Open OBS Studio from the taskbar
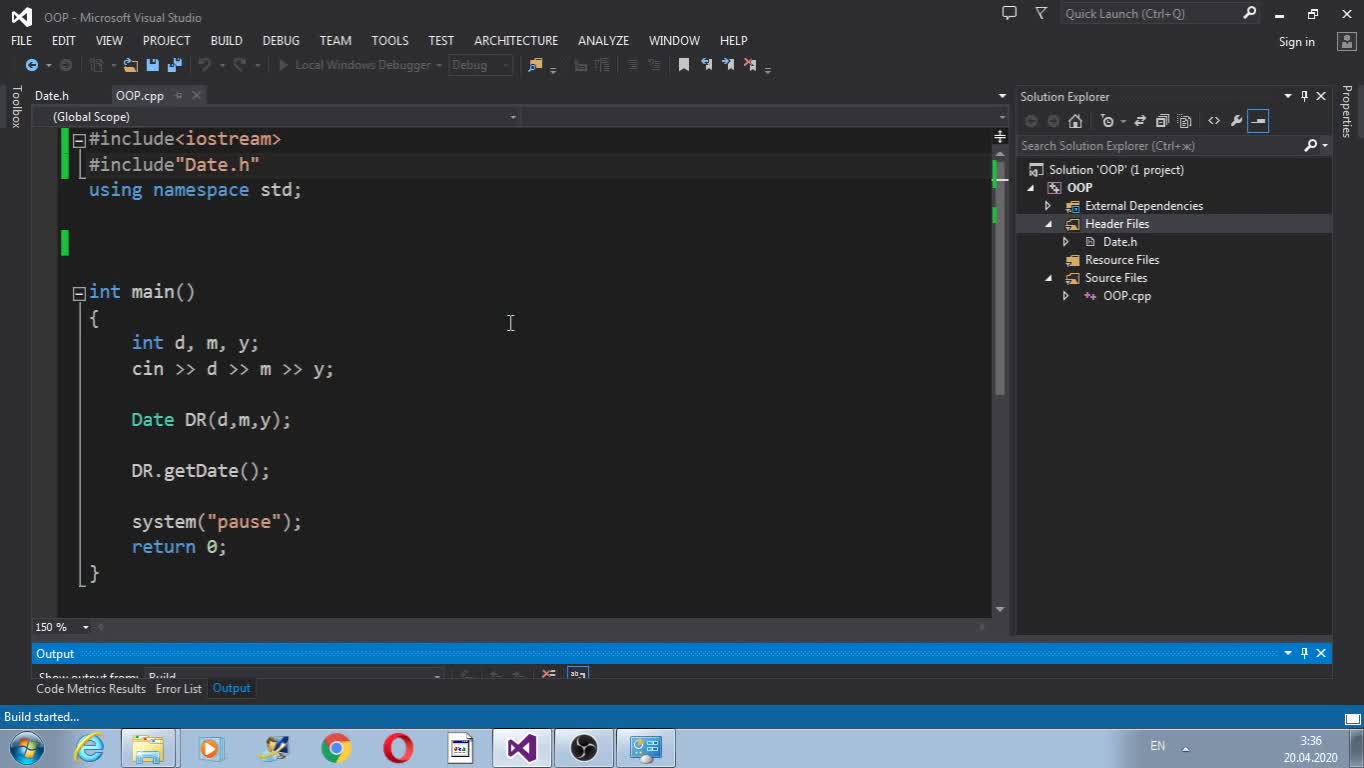1364x768 pixels. (584, 748)
